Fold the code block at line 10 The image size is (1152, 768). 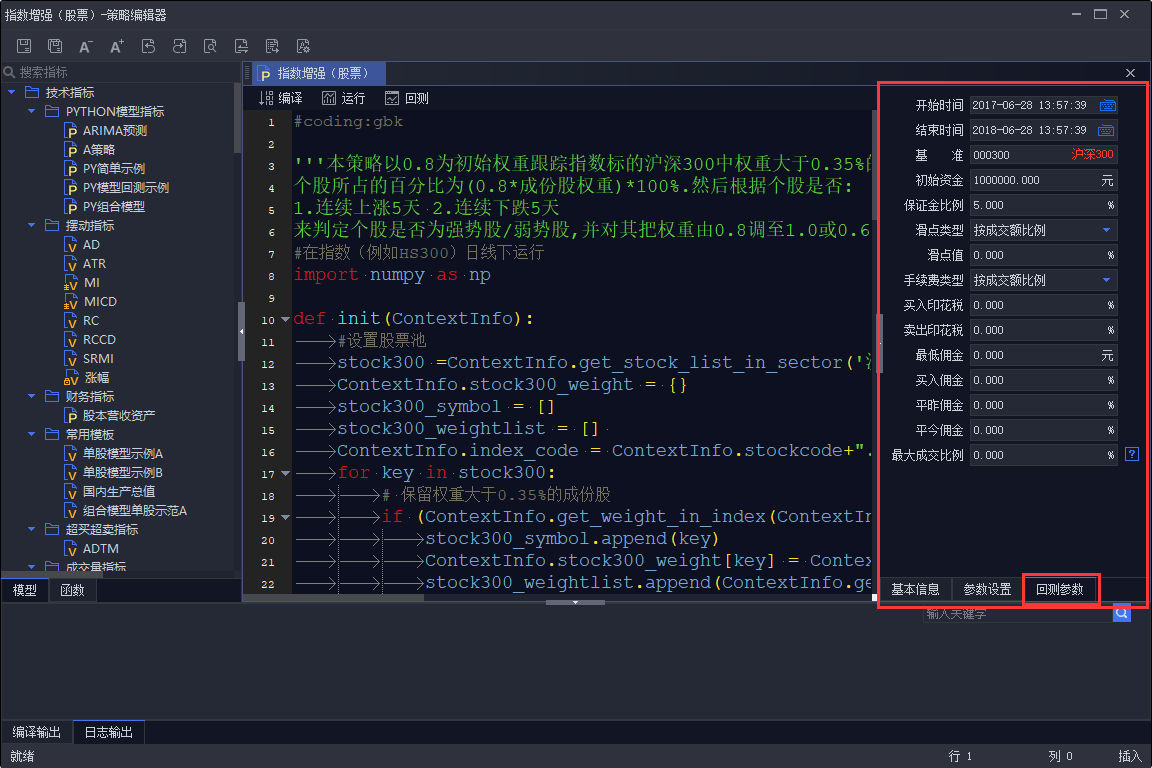point(286,320)
